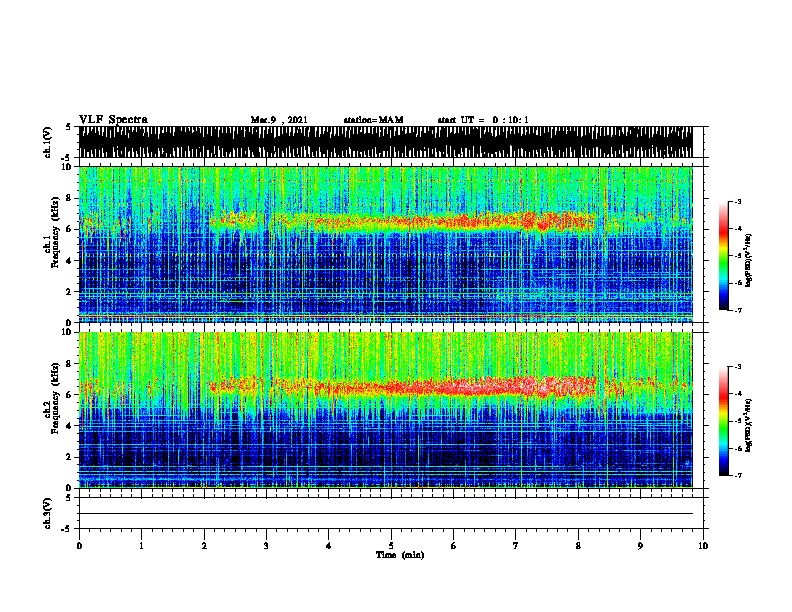The height and width of the screenshot is (612, 792).
Task: Click the flat ch.3 signal line
Action: [x=385, y=514]
